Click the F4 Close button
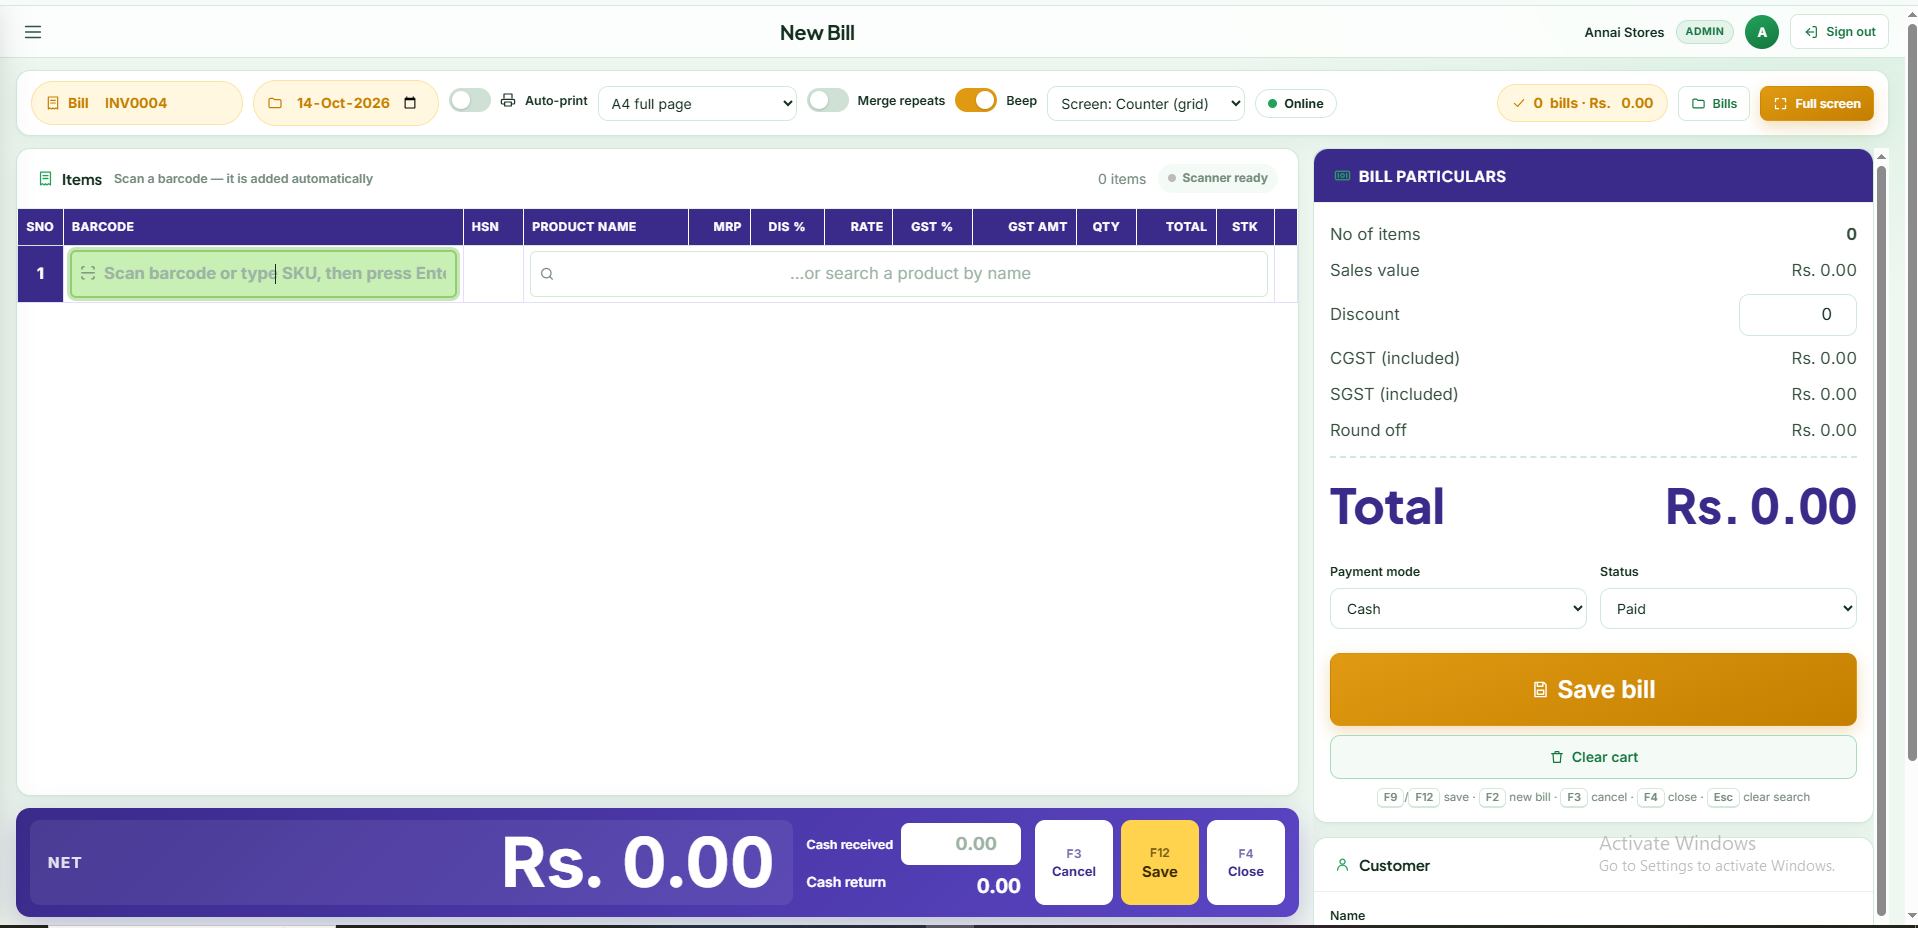The width and height of the screenshot is (1918, 928). click(1245, 862)
